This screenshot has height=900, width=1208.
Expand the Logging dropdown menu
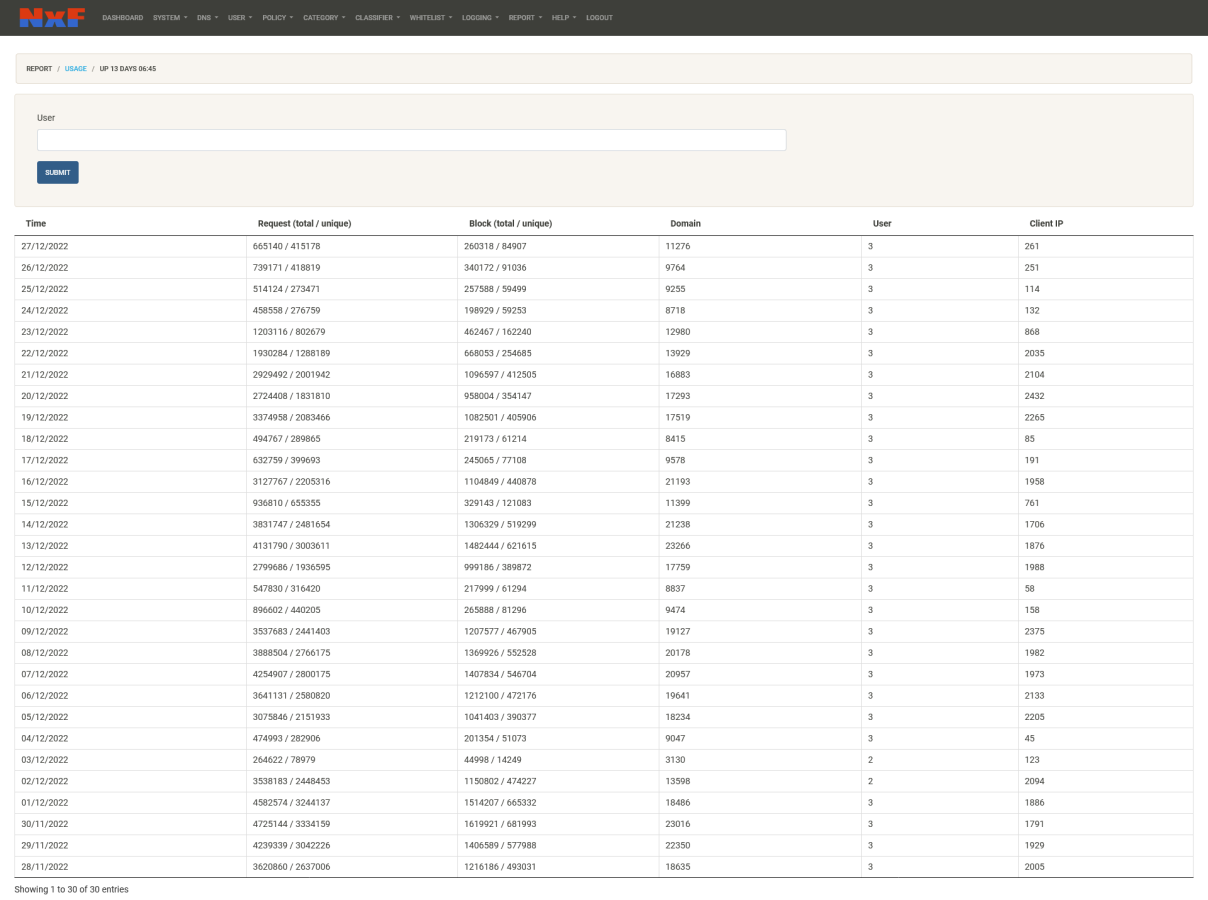[480, 18]
